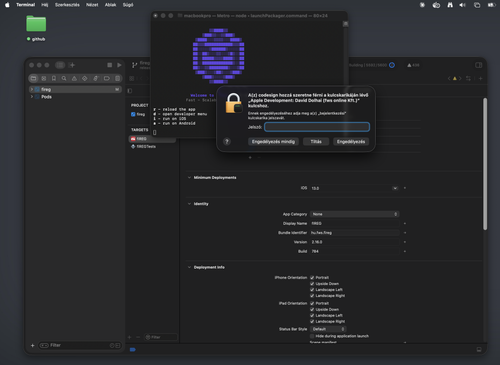The width and height of the screenshot is (500, 365).
Task: Open the Find navigator magnifier icon in Xcode
Action: (x=64, y=78)
